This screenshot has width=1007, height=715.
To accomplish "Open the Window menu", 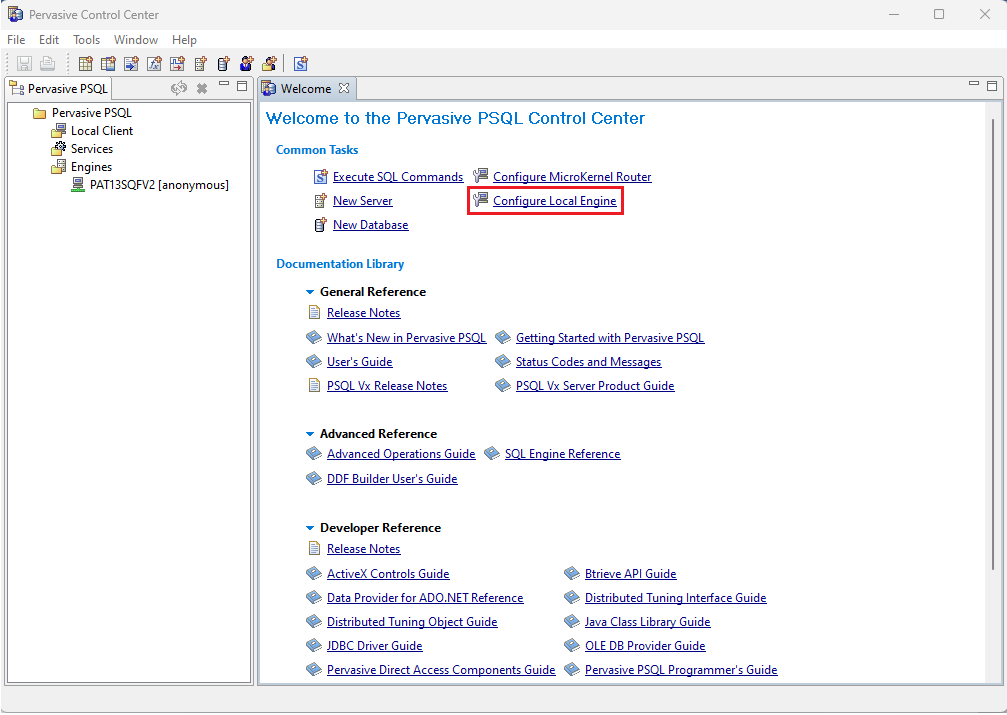I will pos(136,40).
